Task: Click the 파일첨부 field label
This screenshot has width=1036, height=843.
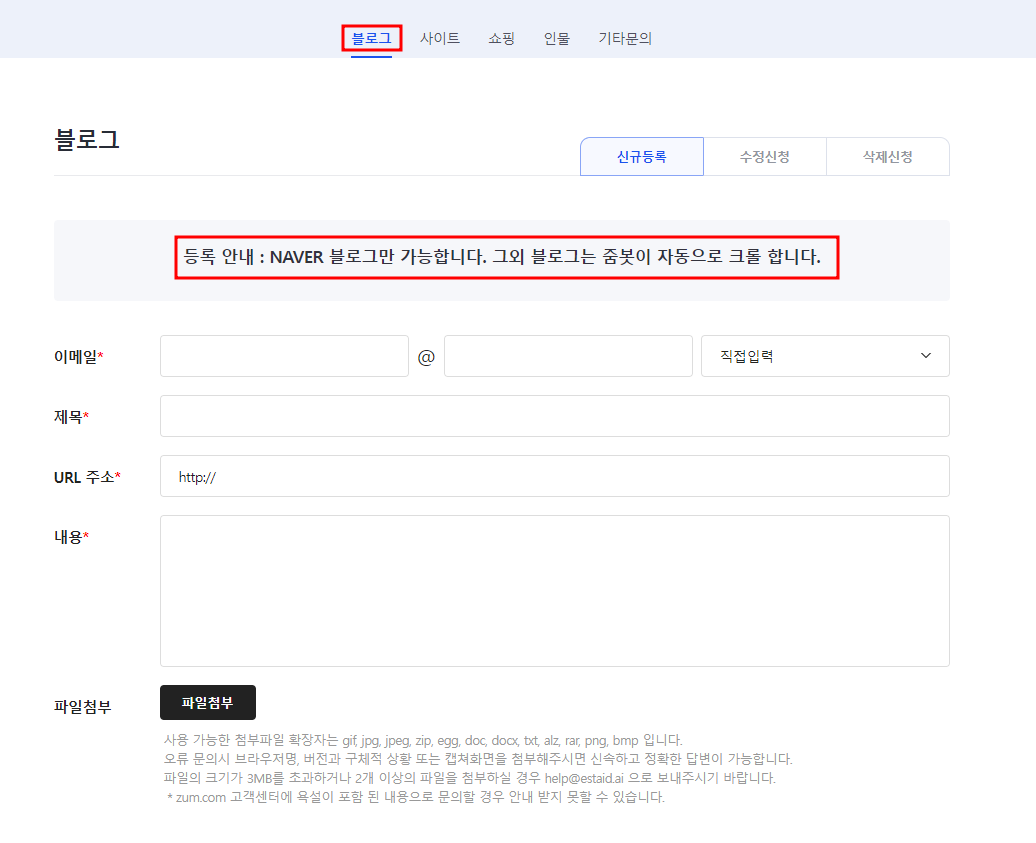Action: 83,707
